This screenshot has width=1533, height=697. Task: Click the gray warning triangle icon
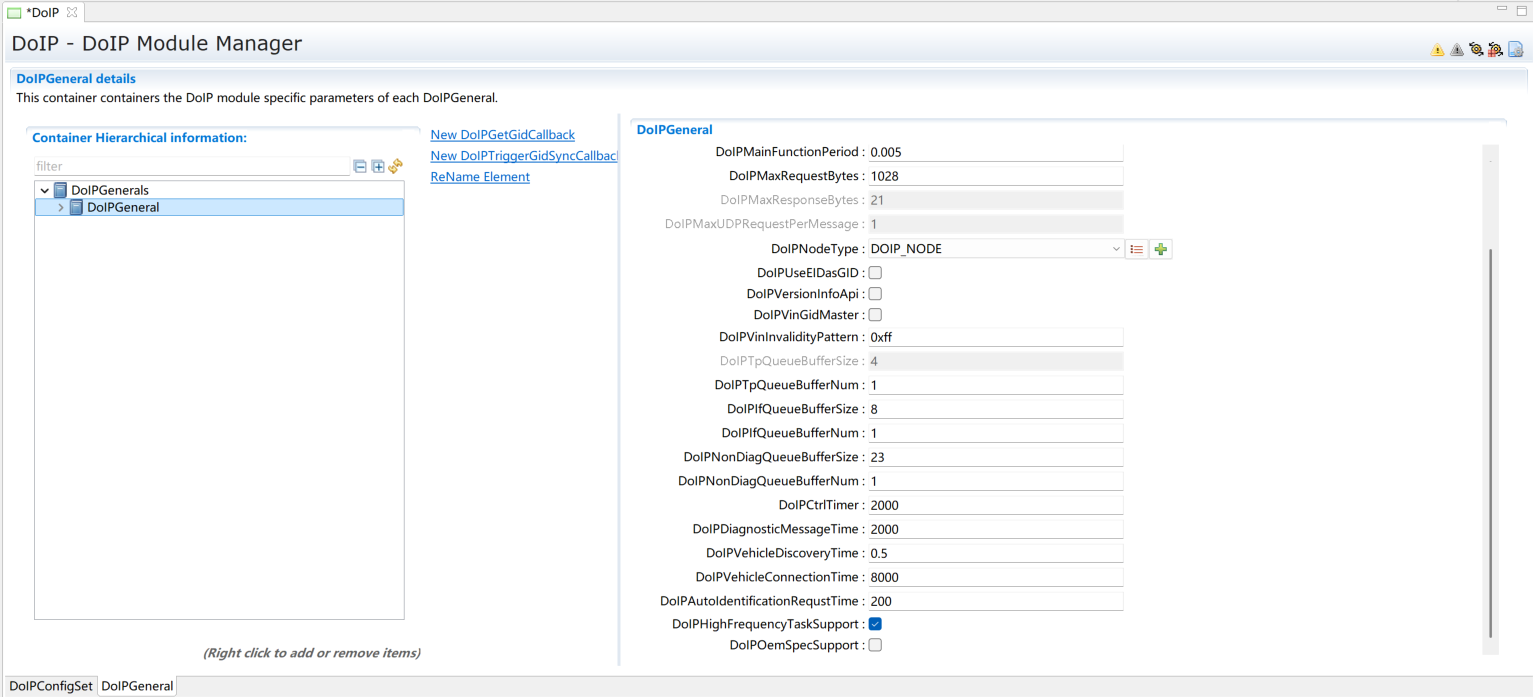[x=1457, y=50]
